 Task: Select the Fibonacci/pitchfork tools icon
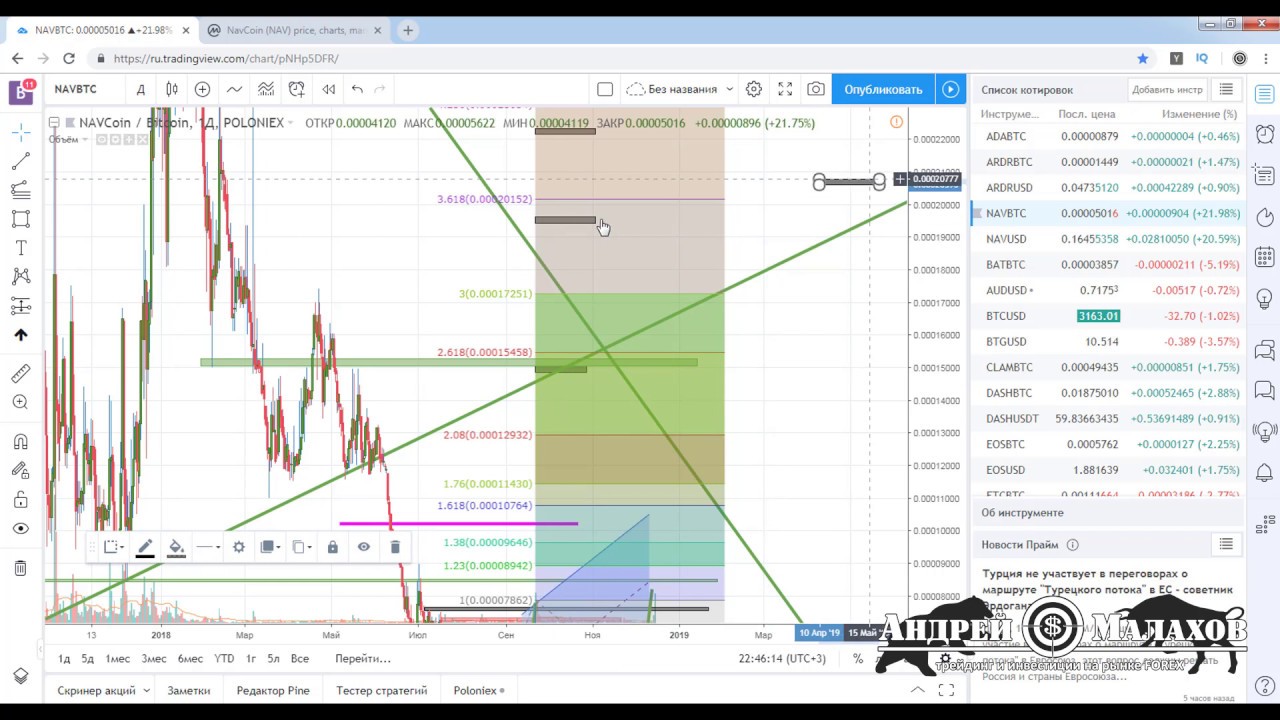coord(21,190)
